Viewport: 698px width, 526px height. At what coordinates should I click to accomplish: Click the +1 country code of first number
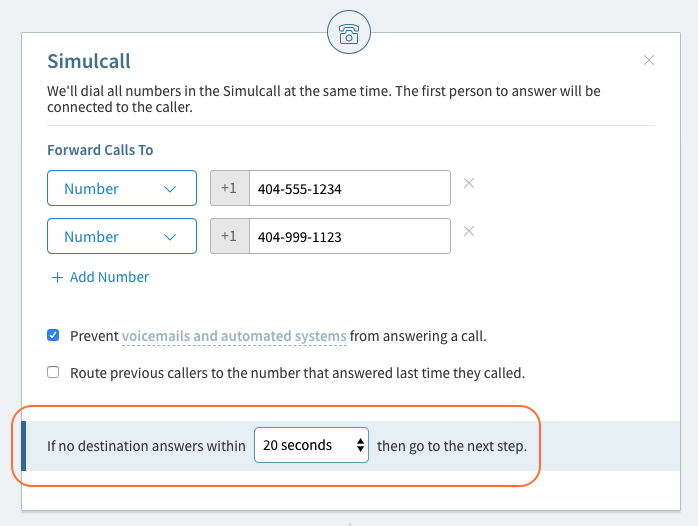click(230, 188)
